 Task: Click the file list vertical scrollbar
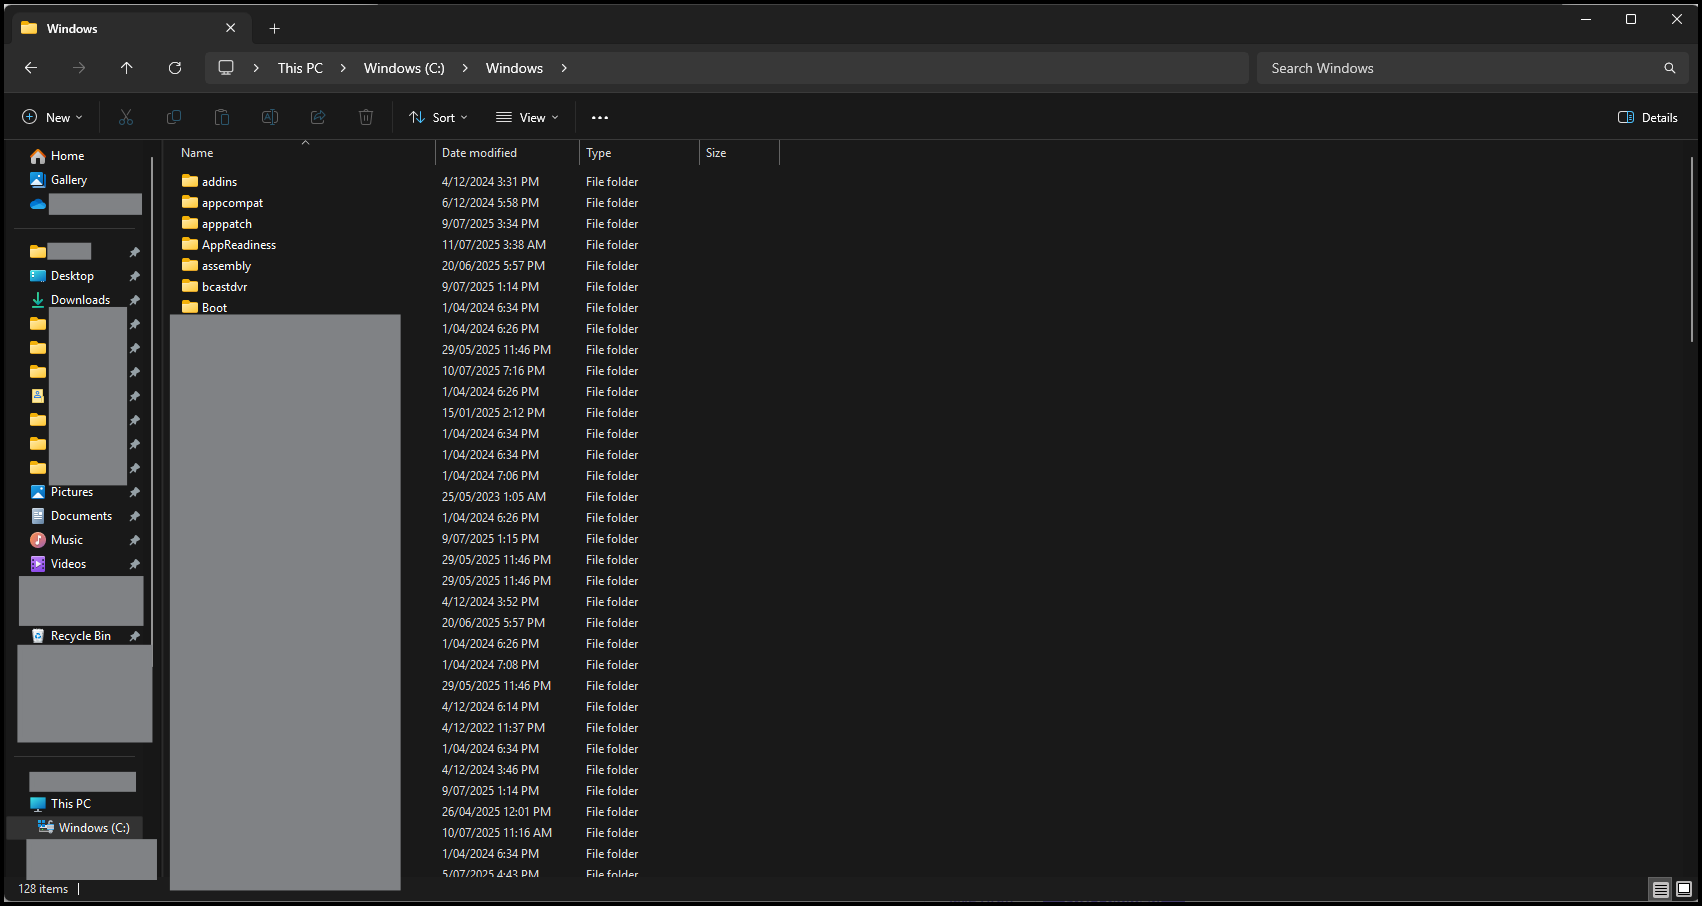pos(1692,250)
